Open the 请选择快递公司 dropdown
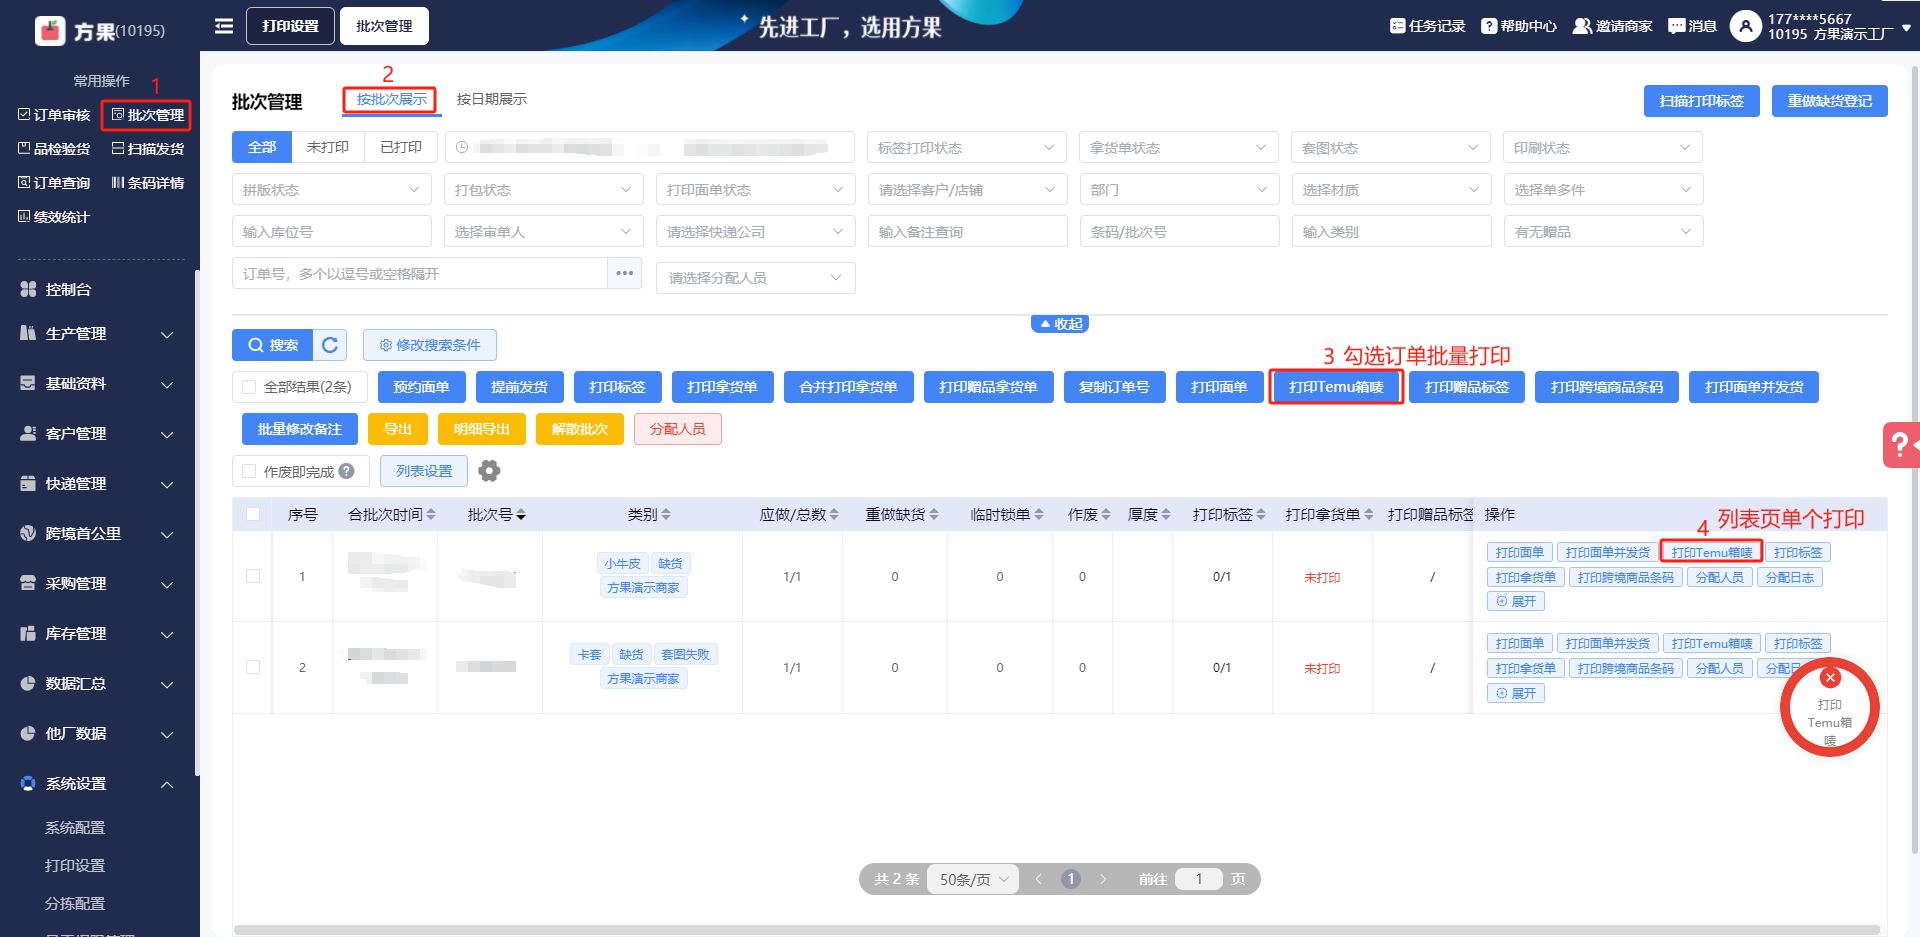 (x=755, y=232)
